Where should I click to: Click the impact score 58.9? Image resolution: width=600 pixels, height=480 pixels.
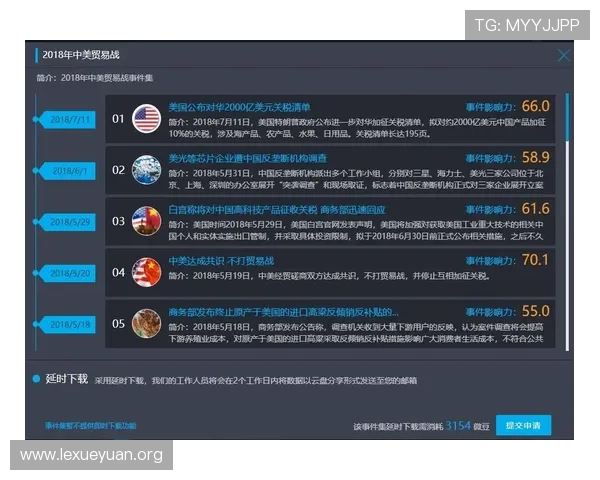tap(535, 158)
